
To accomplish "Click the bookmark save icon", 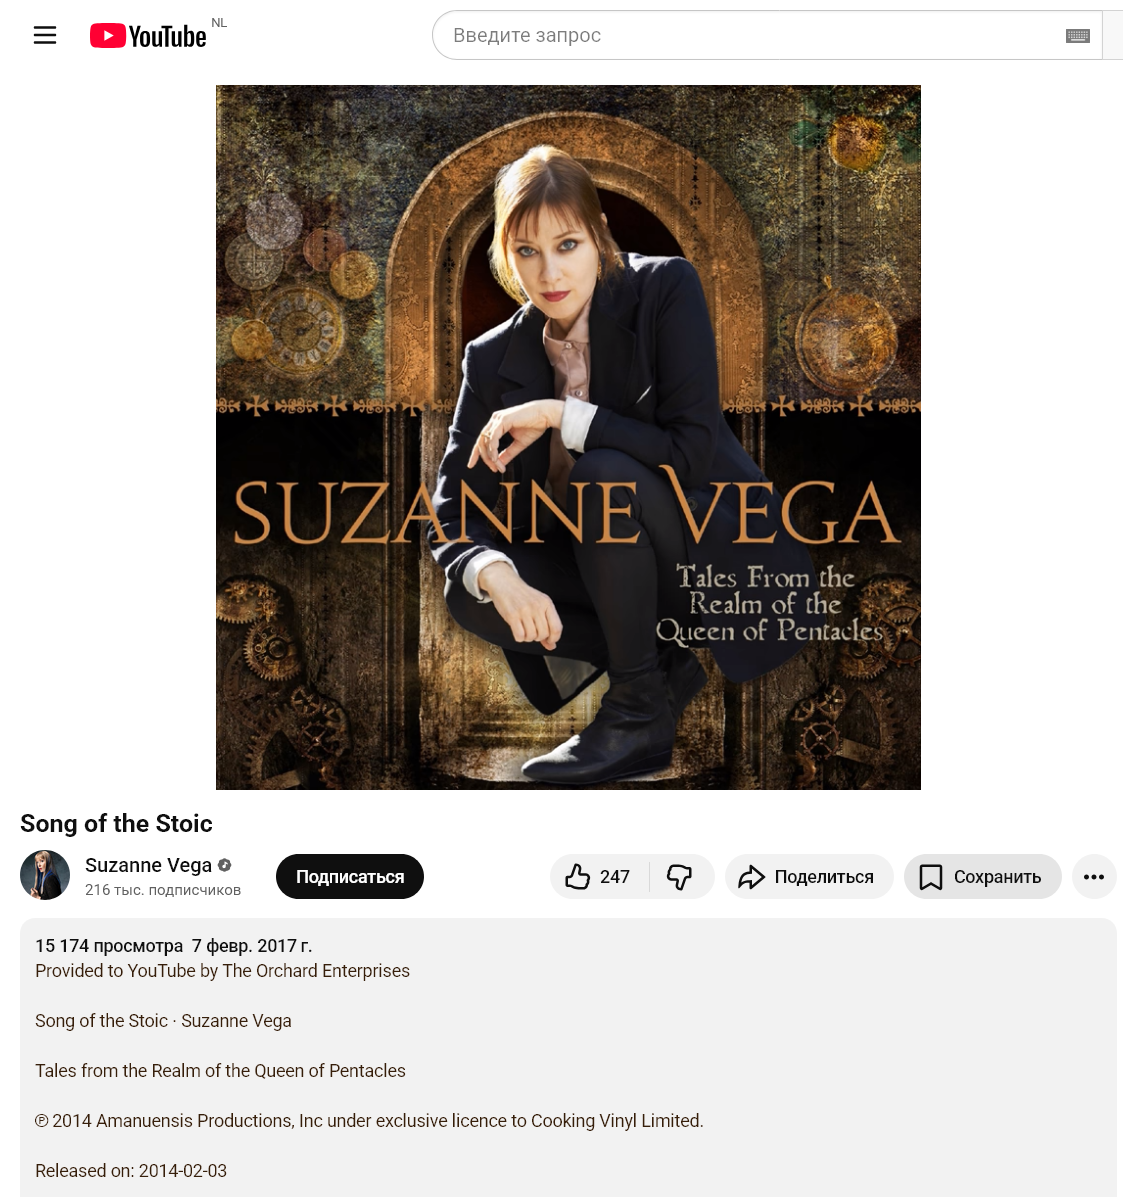I will coord(931,877).
